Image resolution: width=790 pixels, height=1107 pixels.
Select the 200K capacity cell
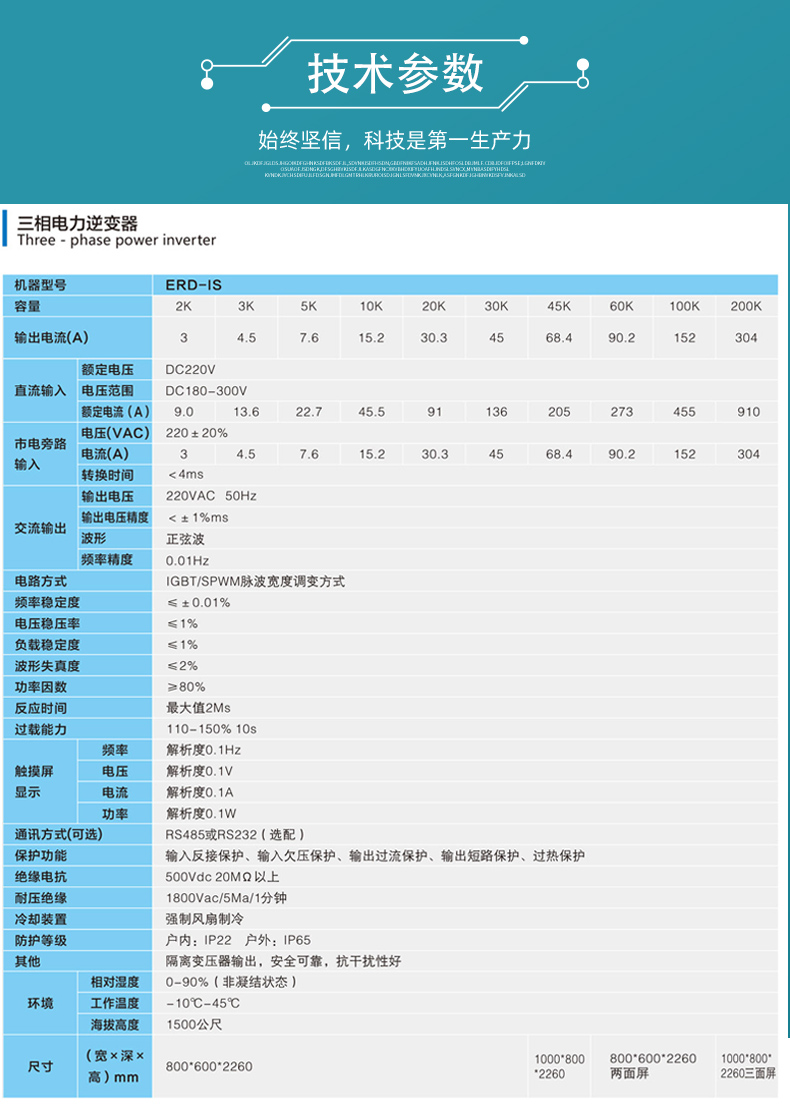coord(746,306)
